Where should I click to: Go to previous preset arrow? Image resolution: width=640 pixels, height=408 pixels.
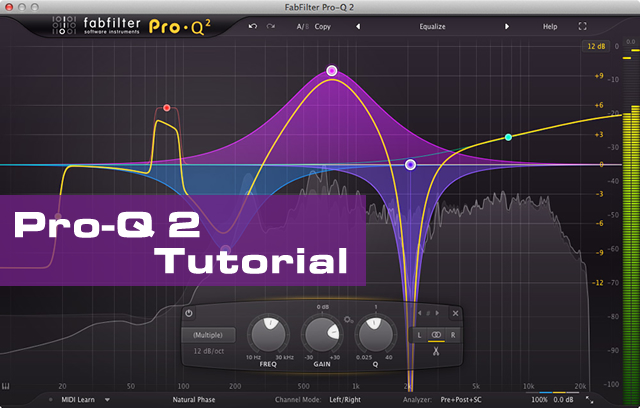click(x=358, y=27)
